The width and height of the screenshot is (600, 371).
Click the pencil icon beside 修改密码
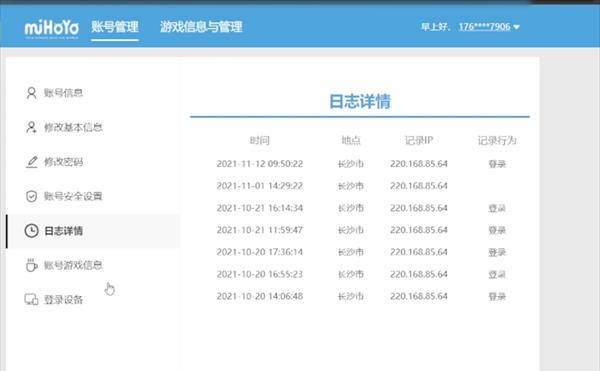pyautogui.click(x=31, y=162)
